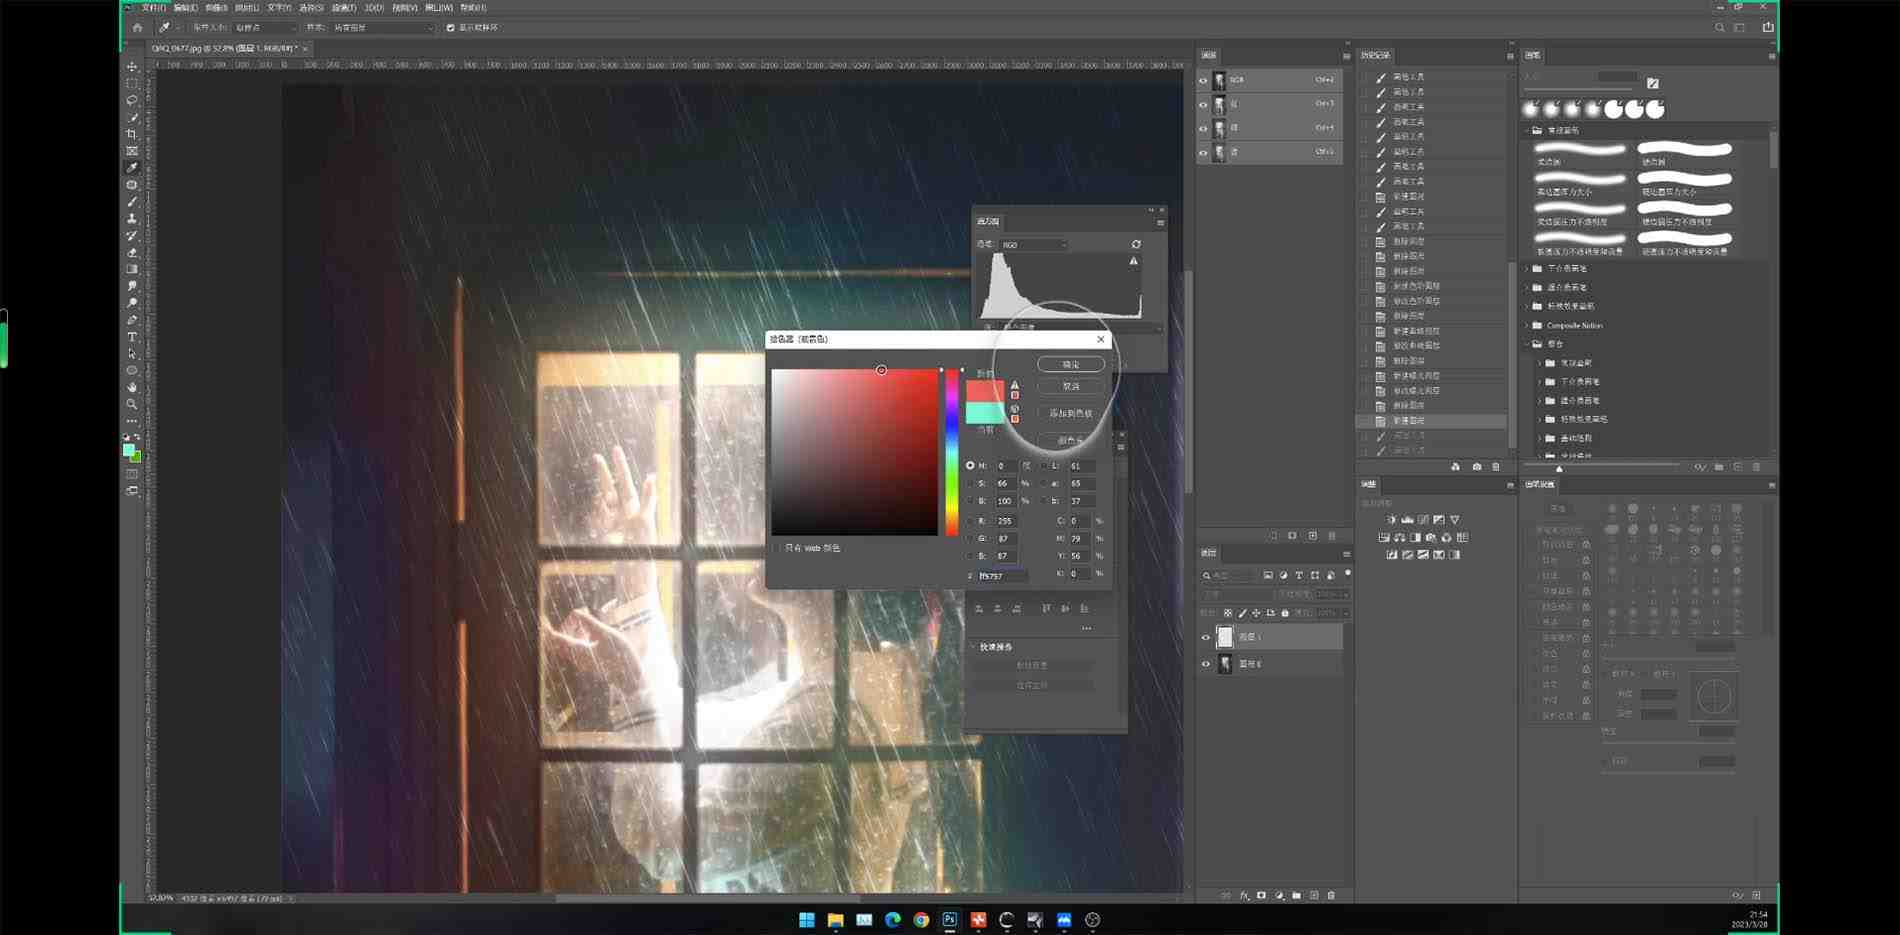Viewport: 1900px width, 935px height.
Task: Select the Clone Stamp tool
Action: click(131, 219)
